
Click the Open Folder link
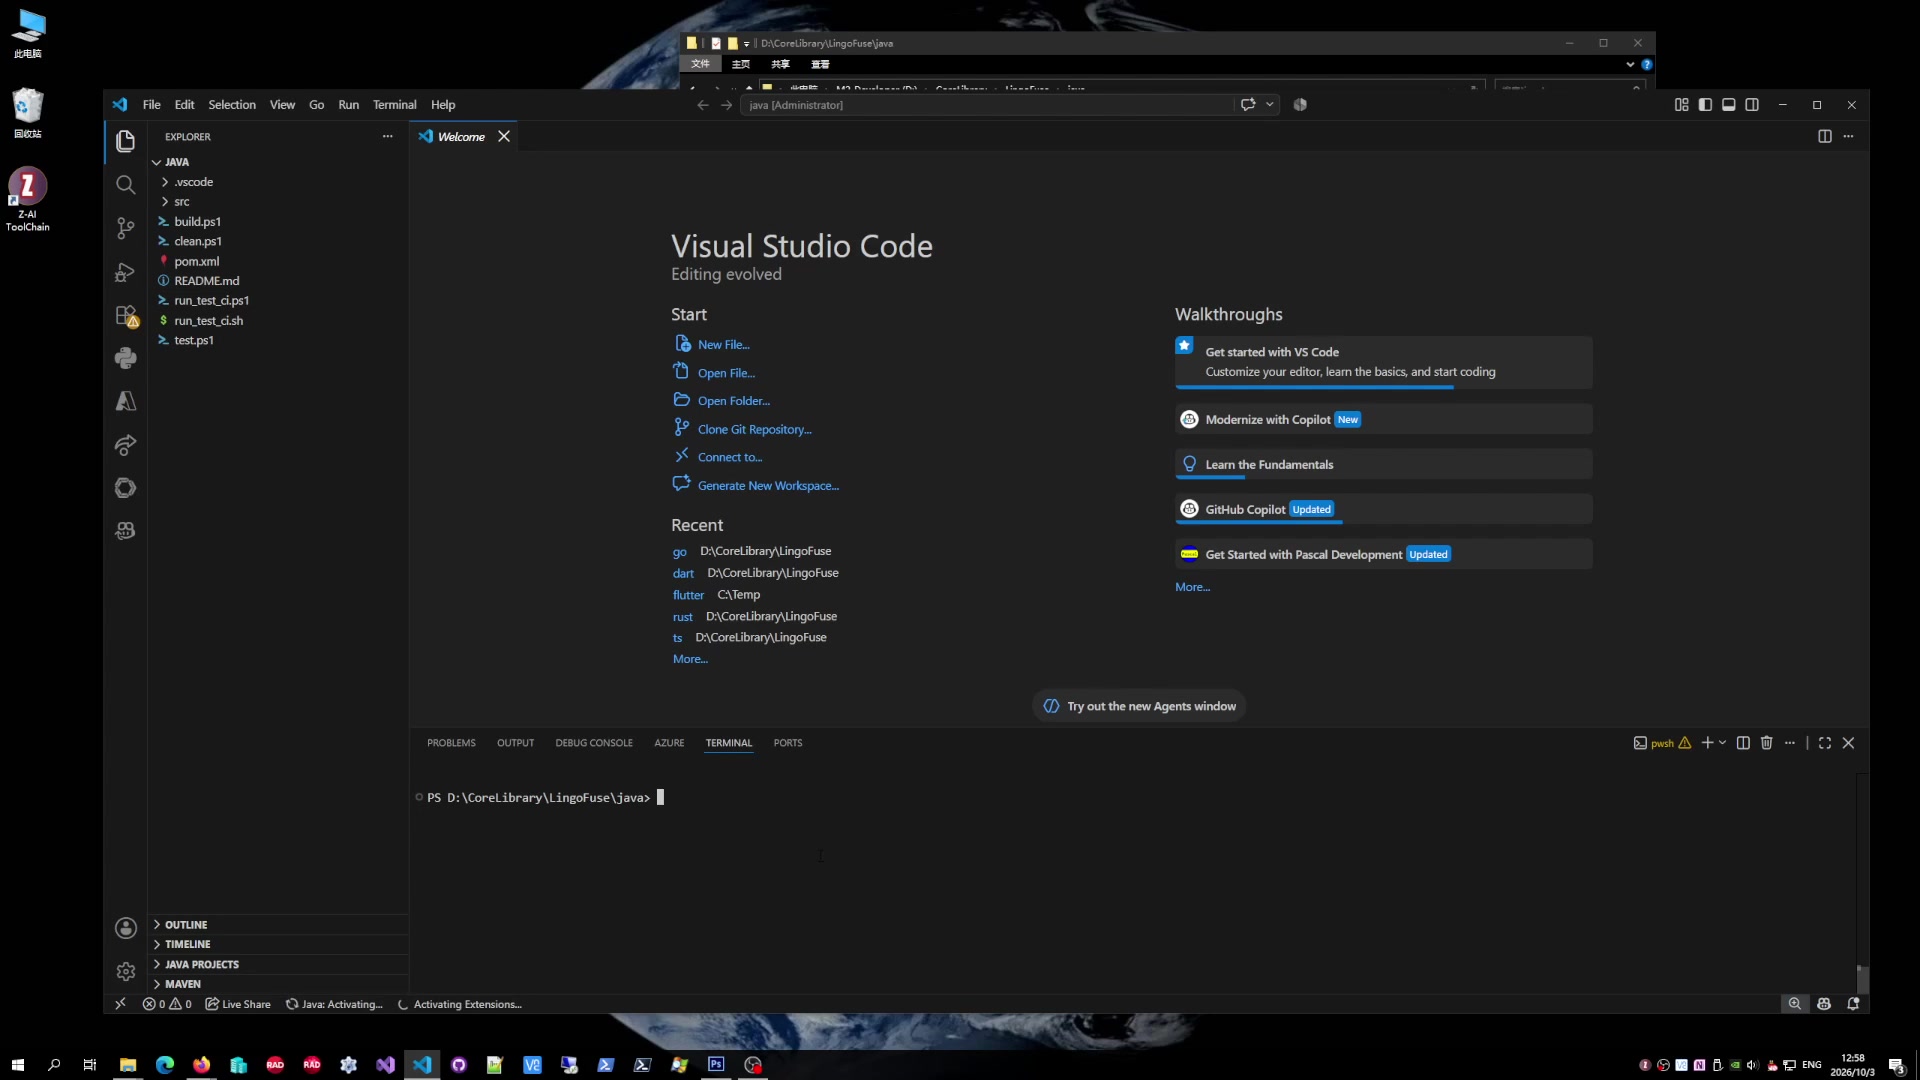pos(733,401)
